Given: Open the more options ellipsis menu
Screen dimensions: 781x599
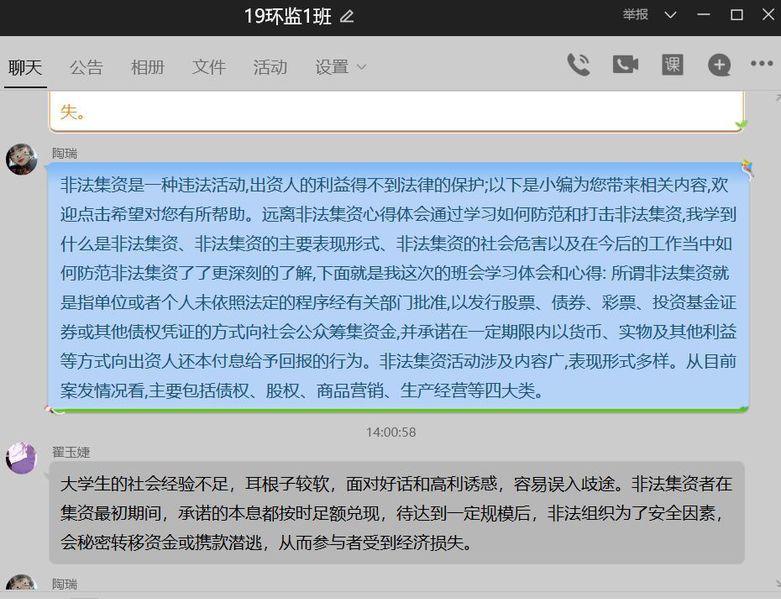Looking at the screenshot, I should (762, 64).
